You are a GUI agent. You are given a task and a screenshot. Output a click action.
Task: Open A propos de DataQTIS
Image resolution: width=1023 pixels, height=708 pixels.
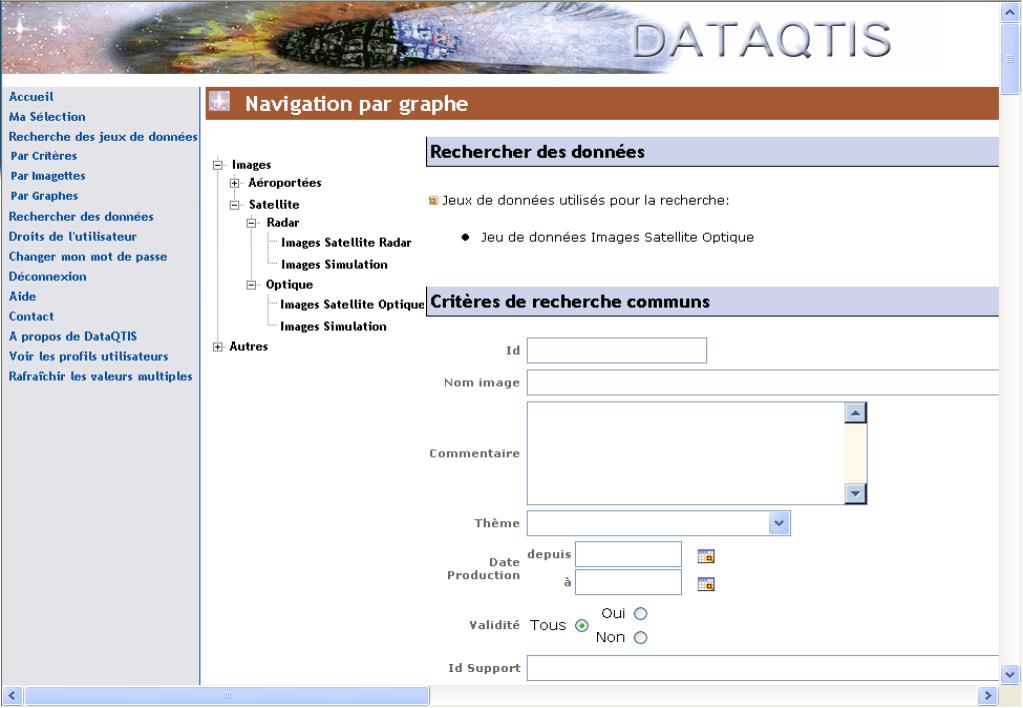click(72, 337)
